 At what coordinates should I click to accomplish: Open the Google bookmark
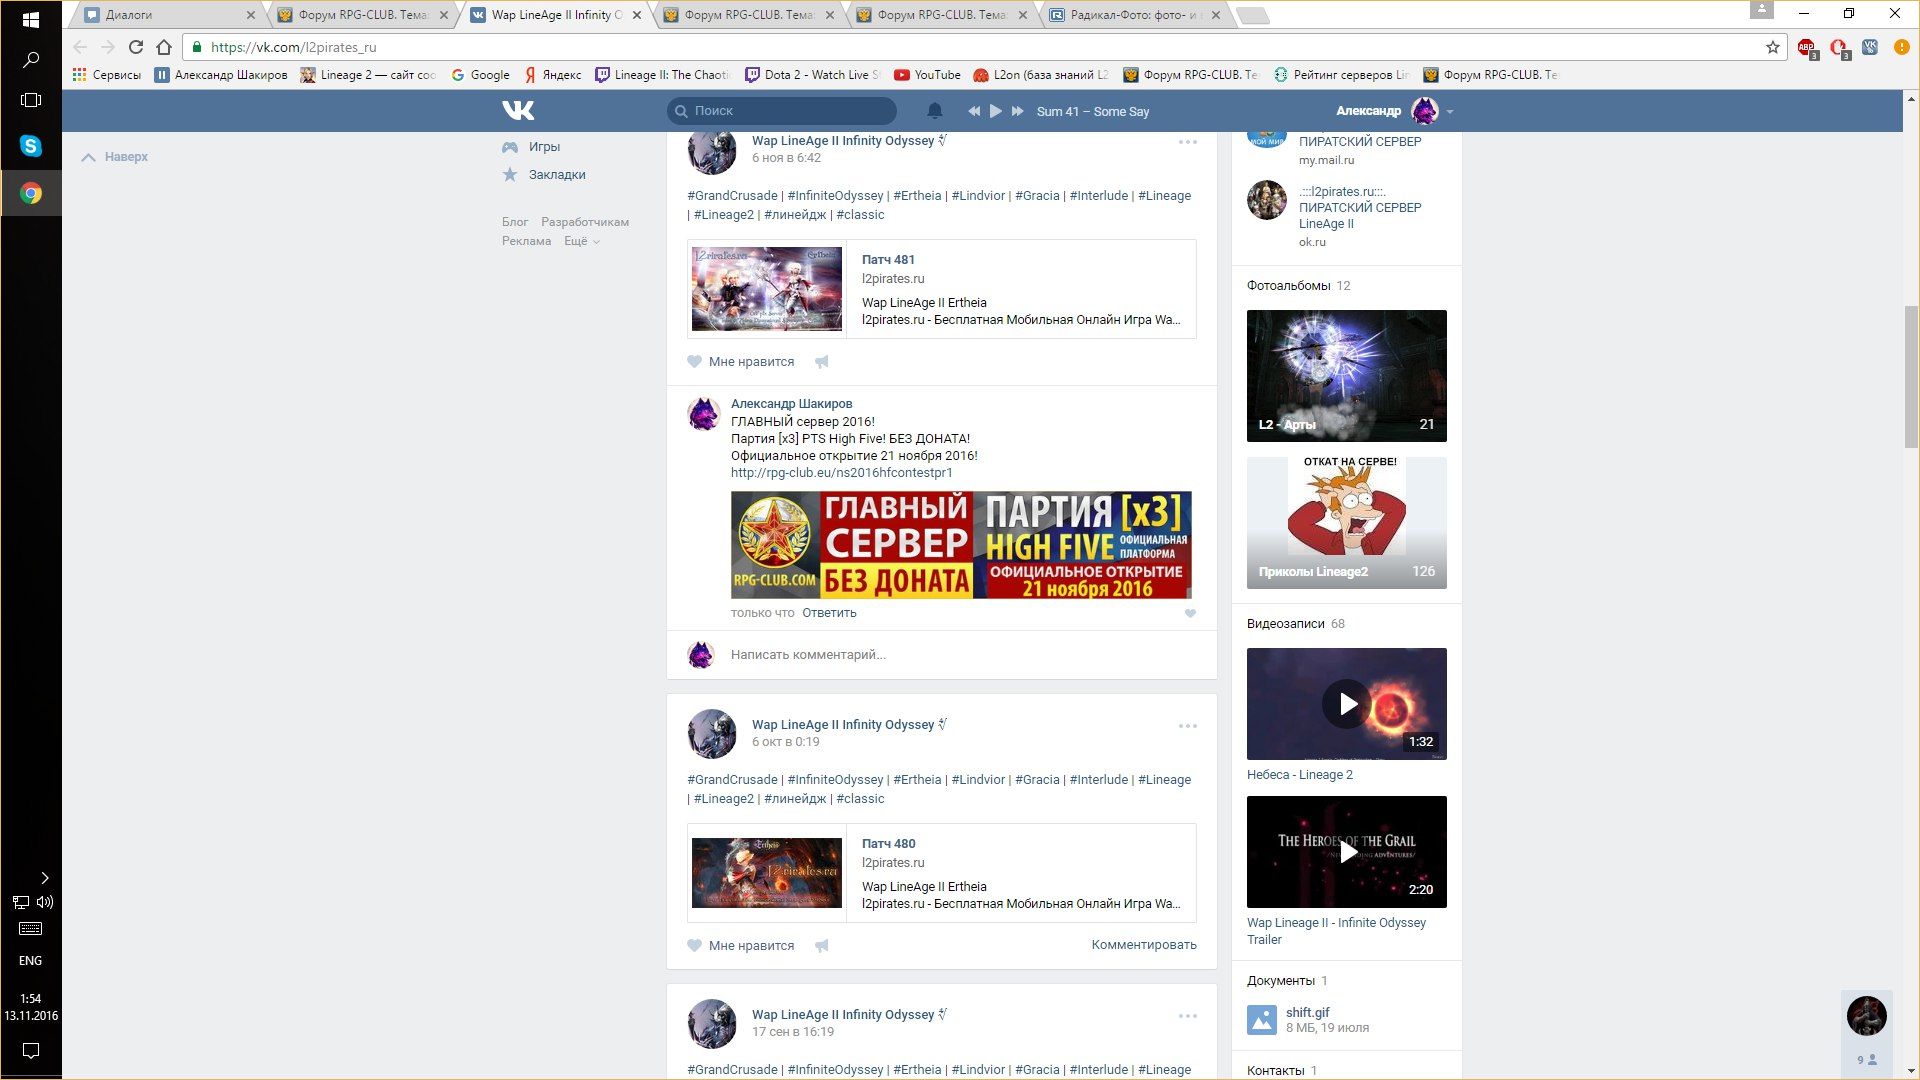480,75
